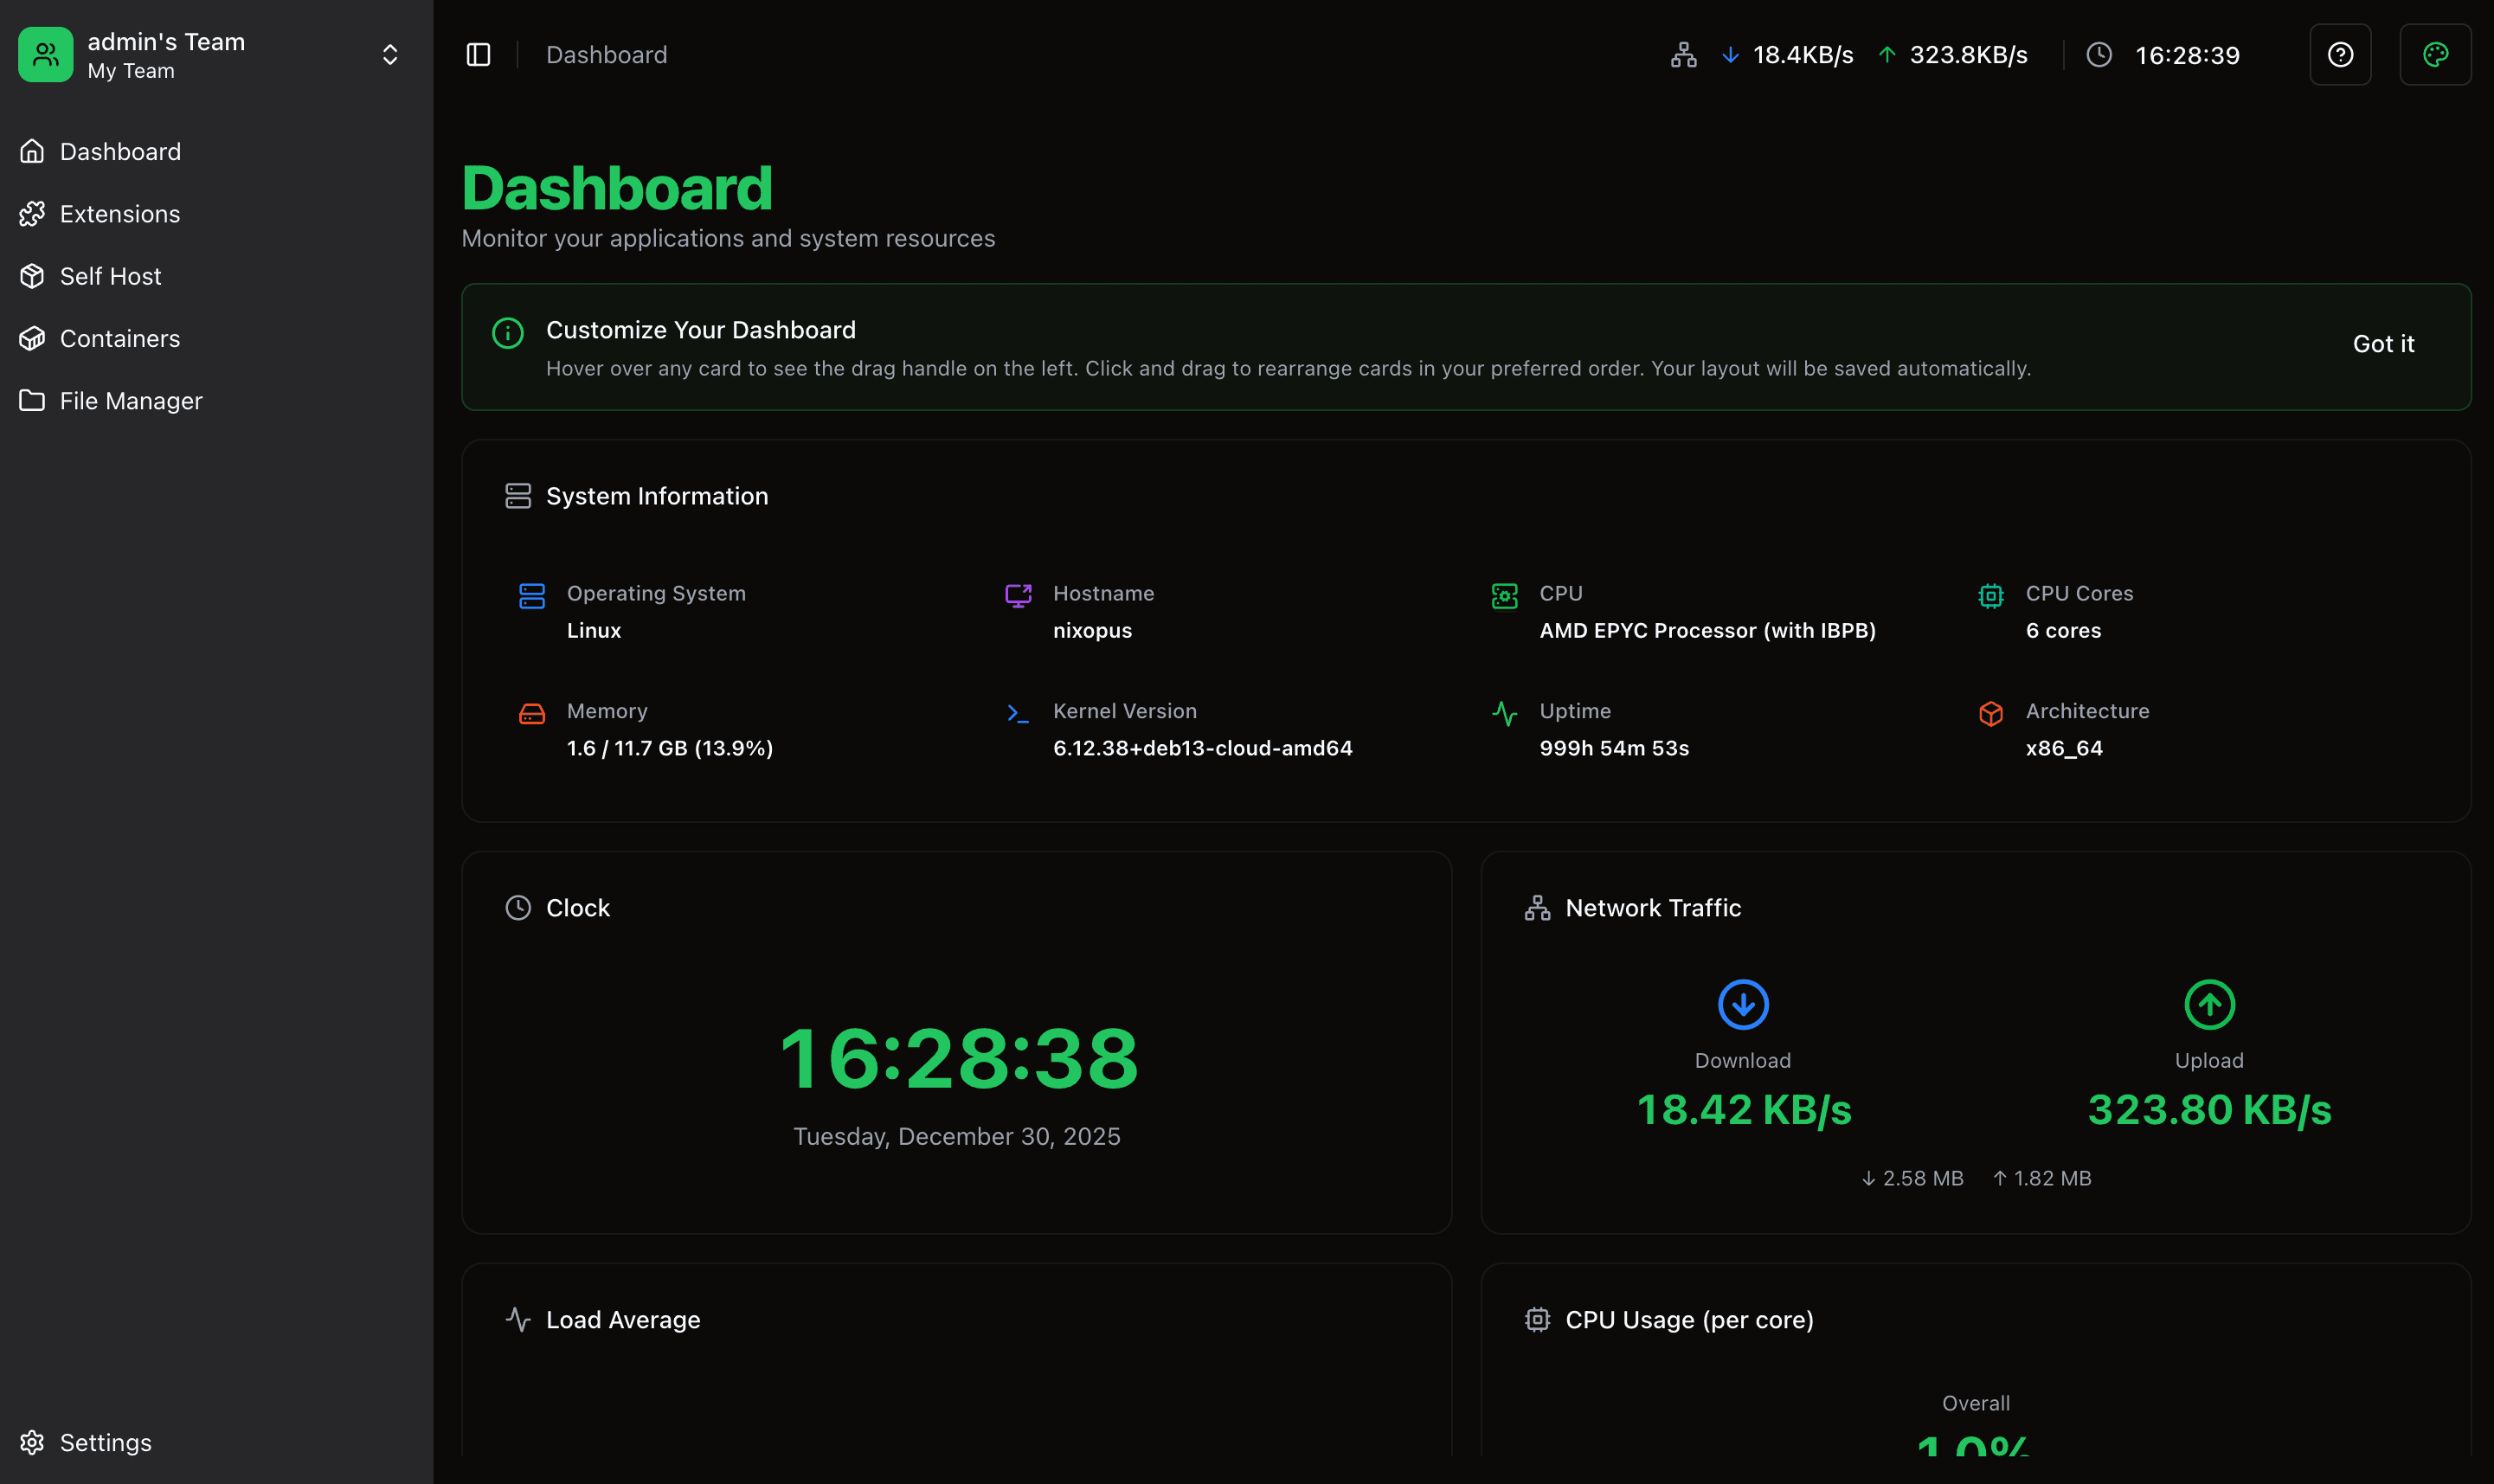Open the team switcher chevron
The width and height of the screenshot is (2494, 1484).
390,54
